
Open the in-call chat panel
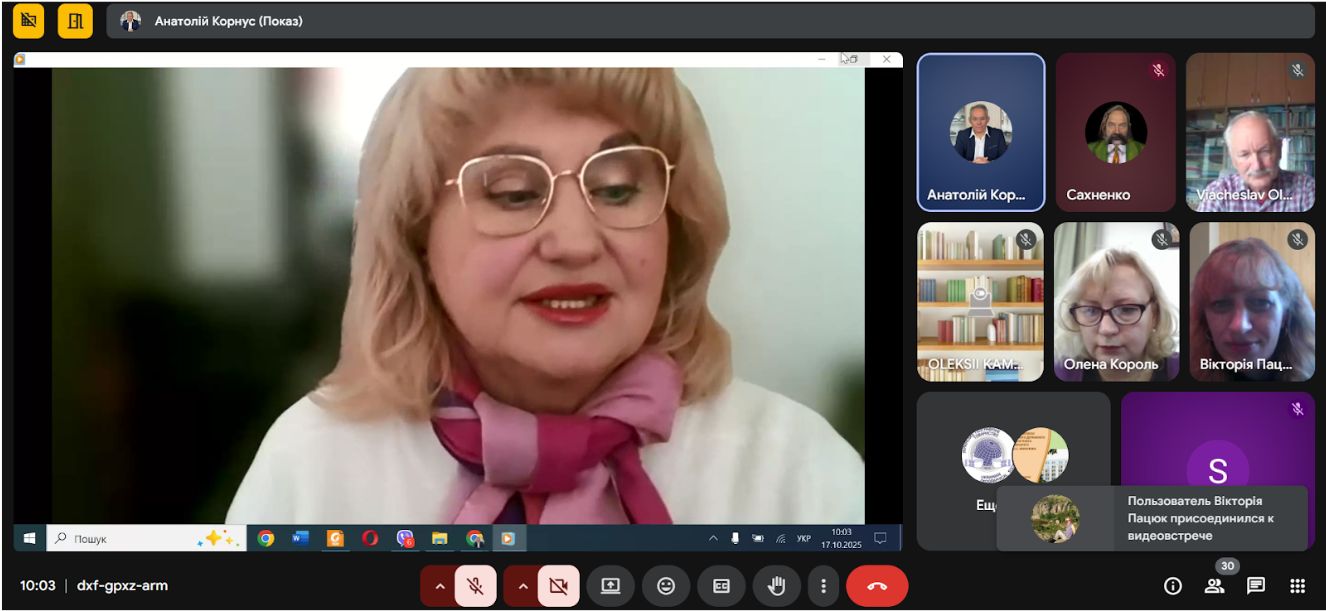[x=1256, y=586]
